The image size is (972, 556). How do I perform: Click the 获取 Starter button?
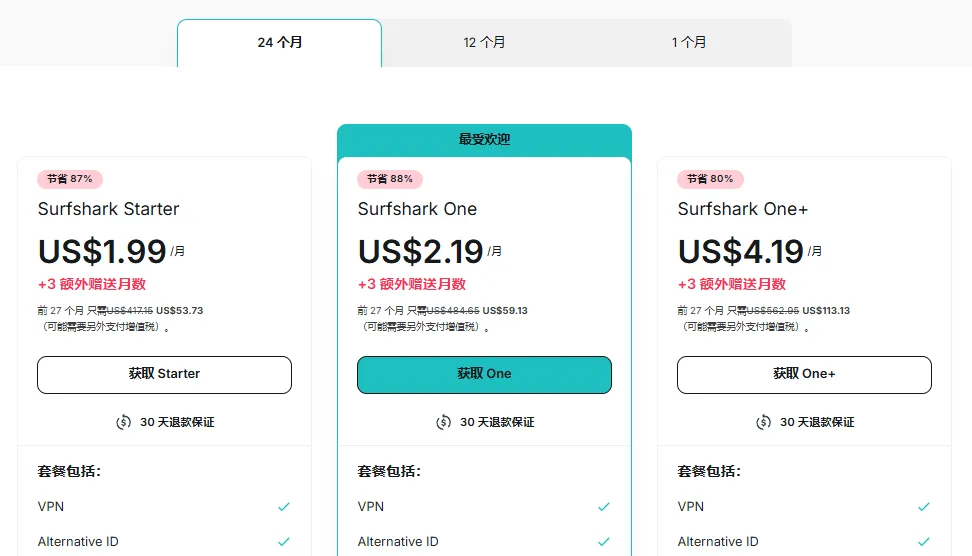(164, 374)
